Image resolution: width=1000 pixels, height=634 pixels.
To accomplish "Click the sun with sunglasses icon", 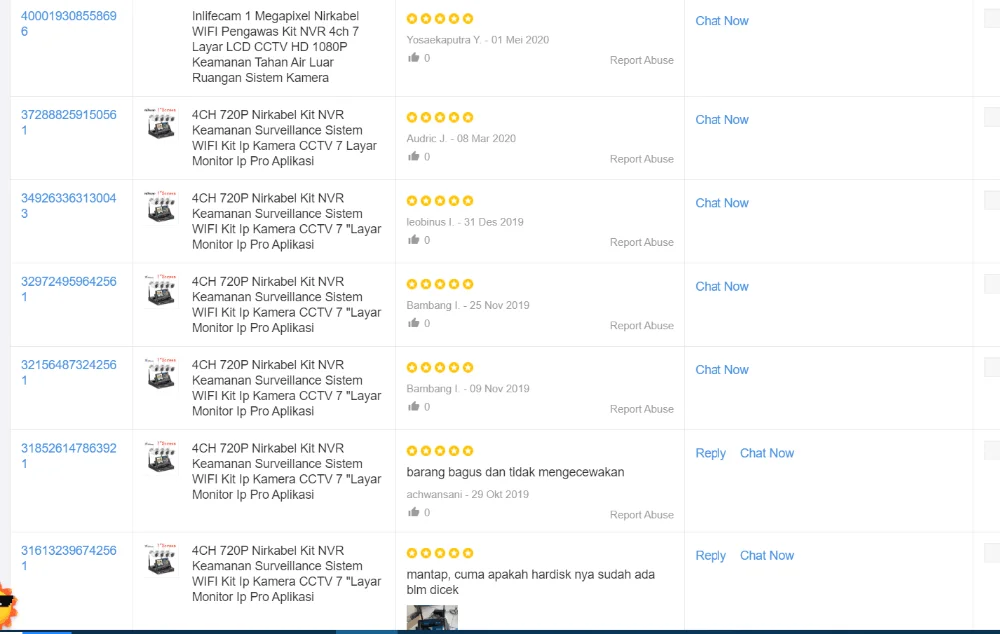I will pos(6,603).
